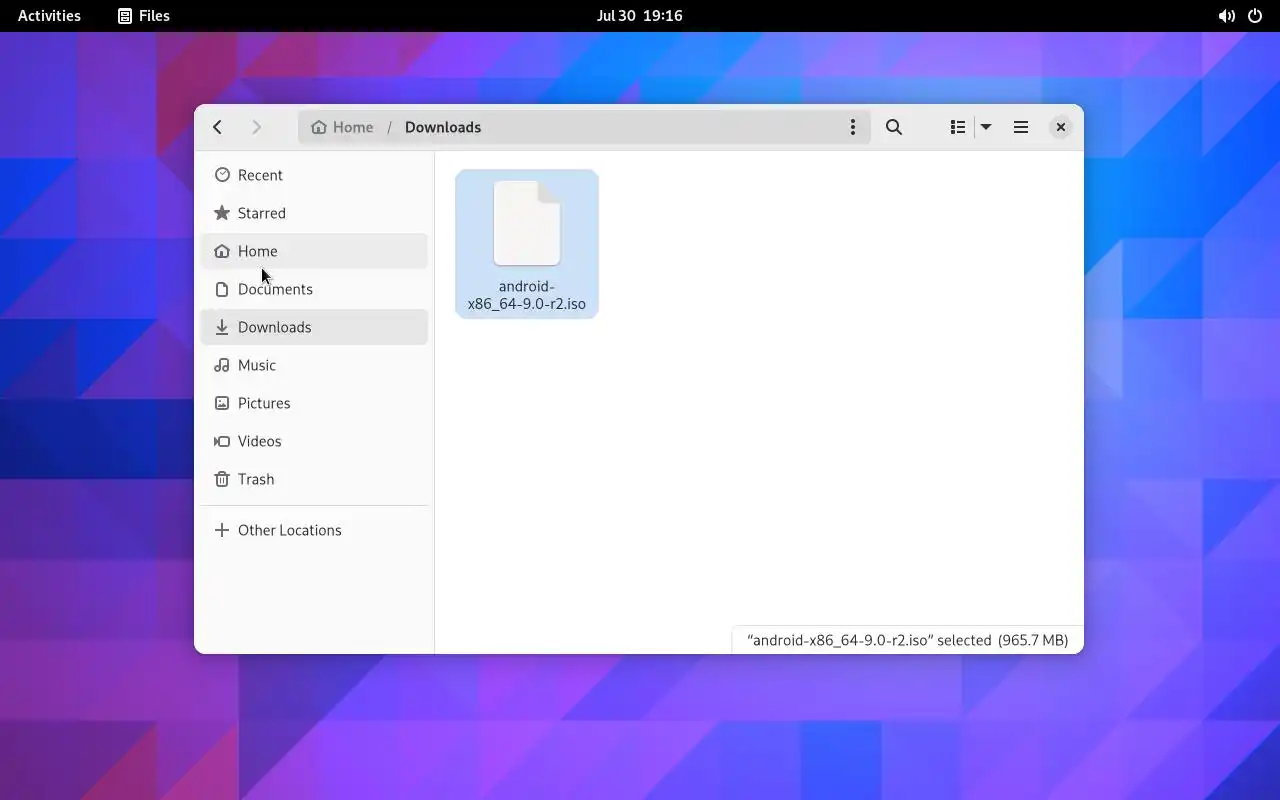Open the search magnifier in Files
This screenshot has width=1280, height=800.
(894, 127)
